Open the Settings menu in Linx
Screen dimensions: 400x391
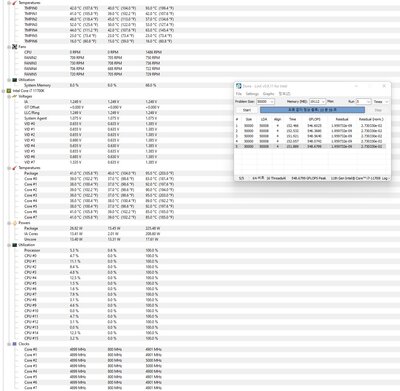click(x=252, y=94)
